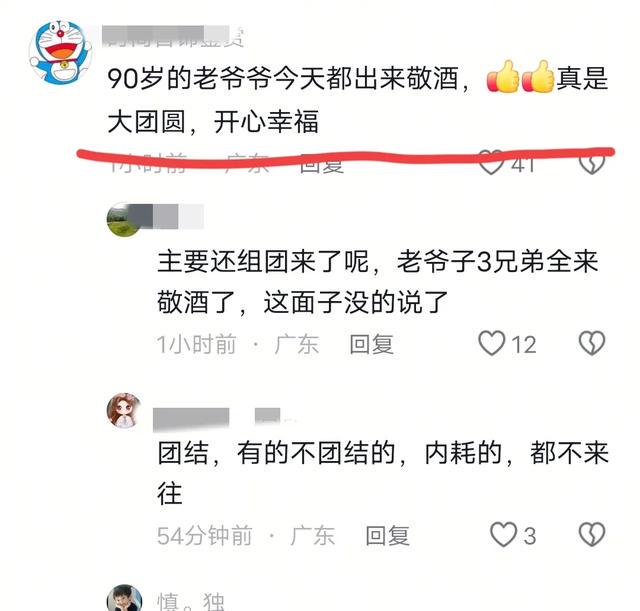Open the child photo avatar at bottom
Image resolution: width=640 pixels, height=611 pixels.
(124, 598)
